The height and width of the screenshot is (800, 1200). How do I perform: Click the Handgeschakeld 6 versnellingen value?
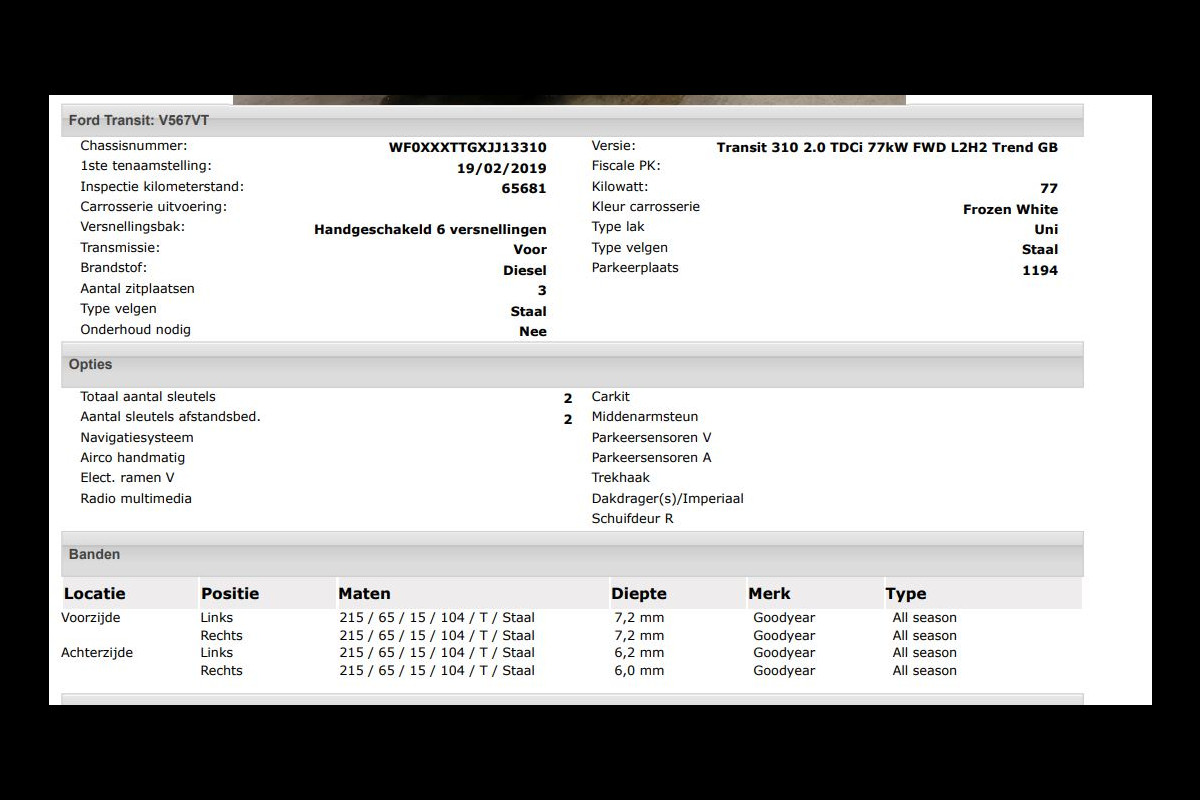point(430,229)
